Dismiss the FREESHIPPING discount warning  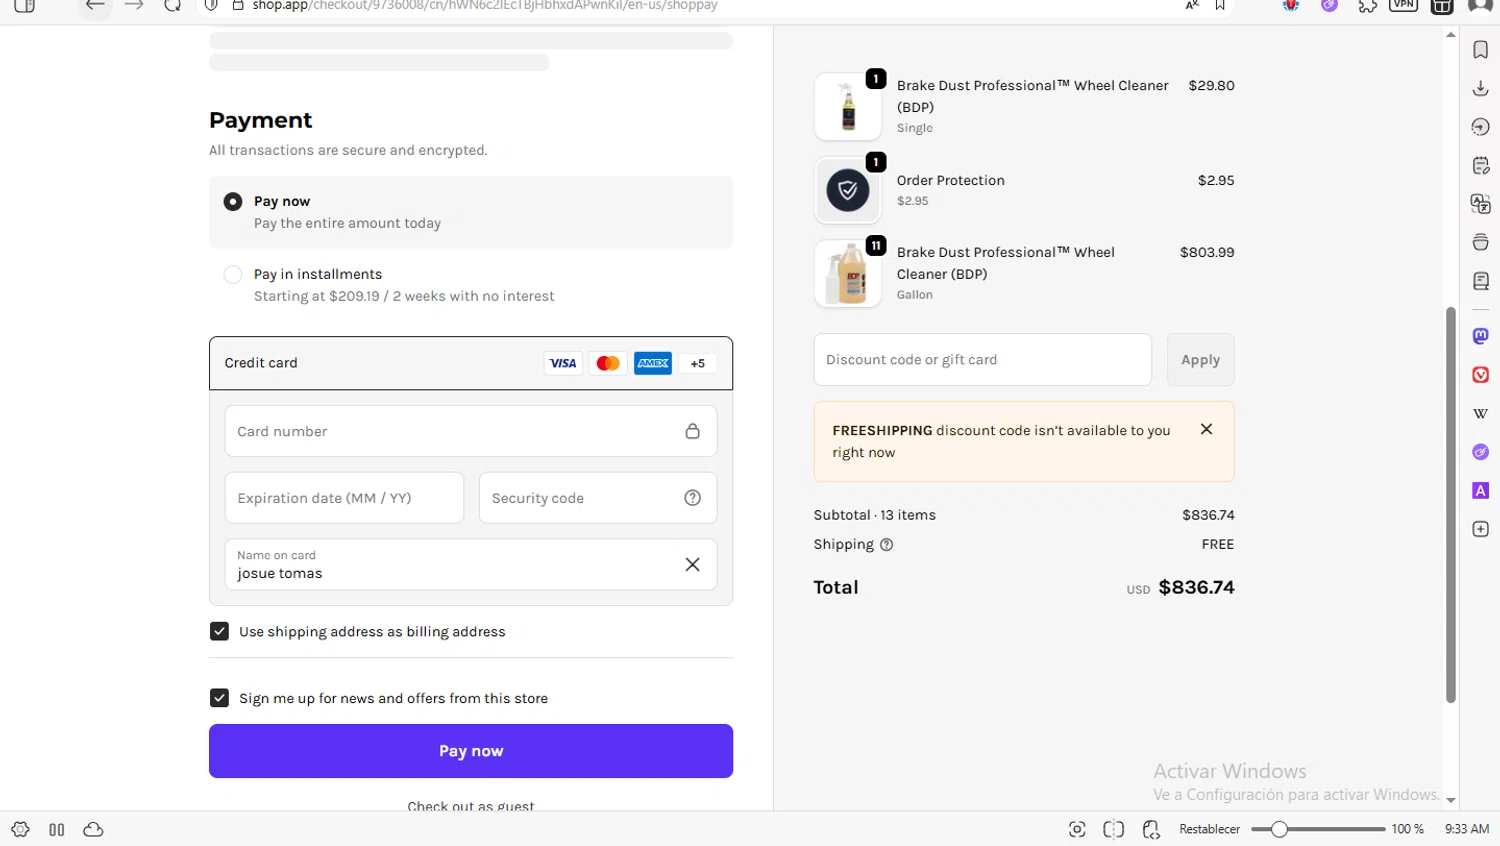pos(1206,429)
